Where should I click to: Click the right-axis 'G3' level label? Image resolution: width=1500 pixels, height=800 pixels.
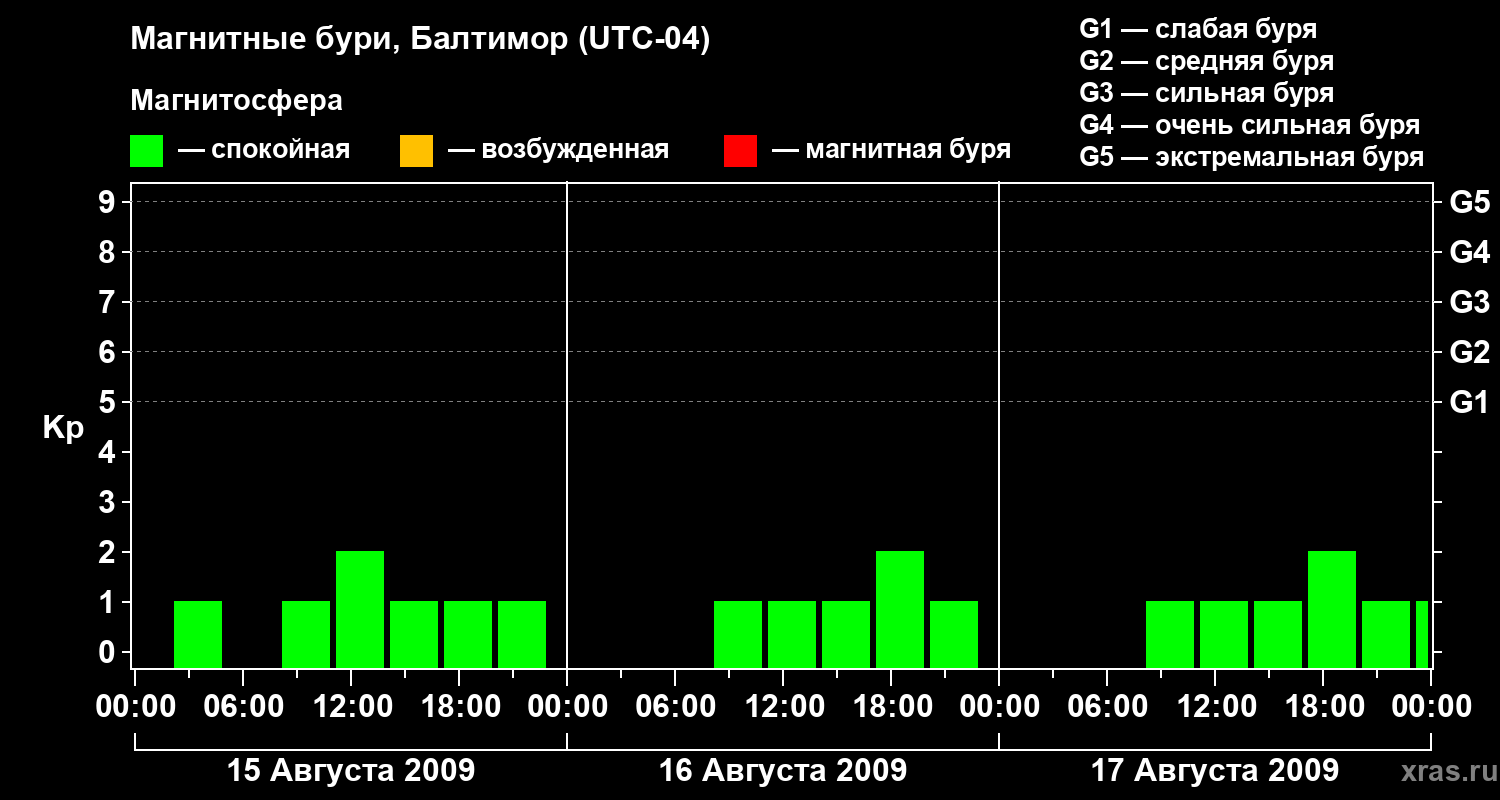point(1470,302)
